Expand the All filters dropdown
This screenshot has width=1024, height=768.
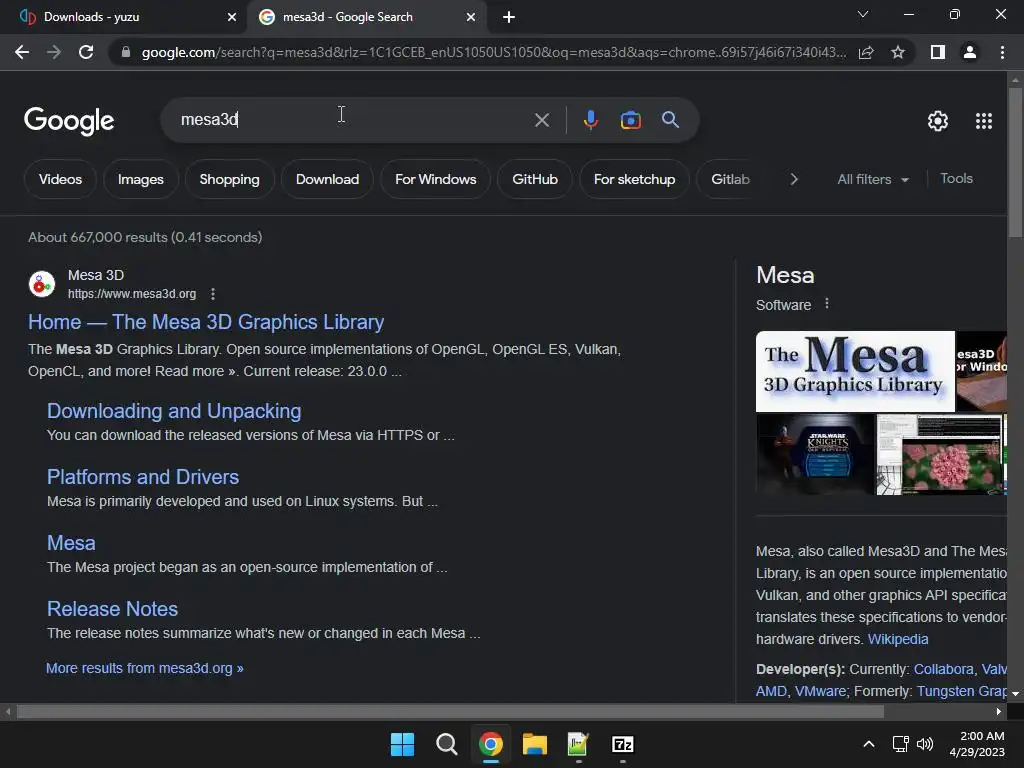point(872,179)
